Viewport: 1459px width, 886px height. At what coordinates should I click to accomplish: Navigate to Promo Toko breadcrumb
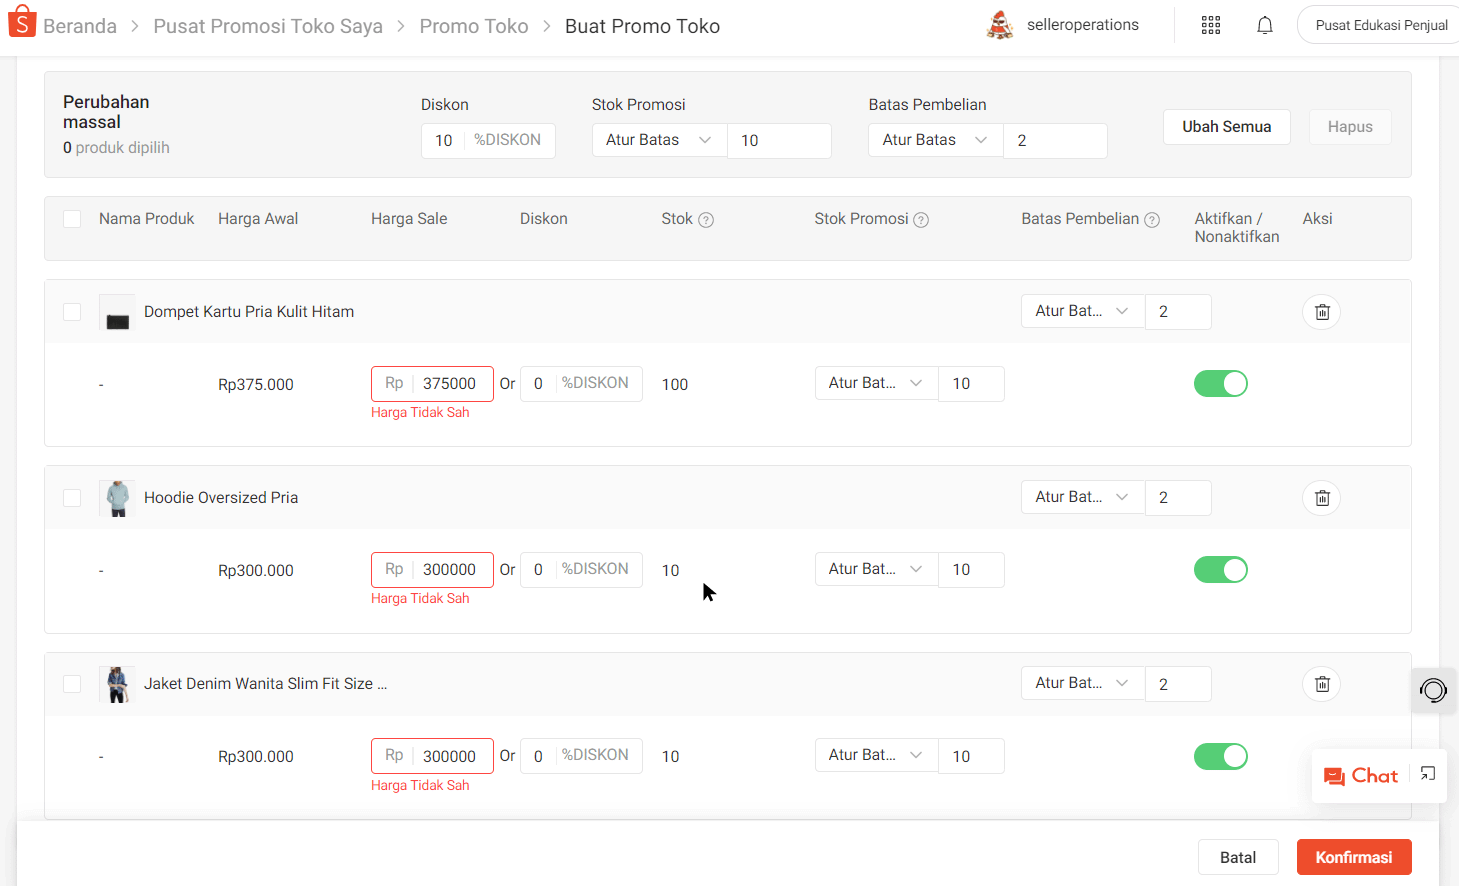pos(473,27)
